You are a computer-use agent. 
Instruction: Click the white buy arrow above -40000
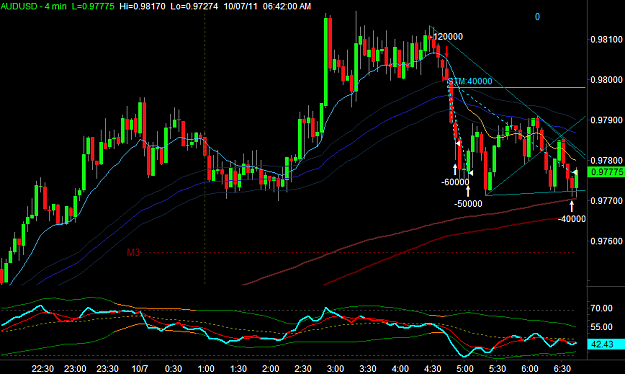[x=572, y=206]
